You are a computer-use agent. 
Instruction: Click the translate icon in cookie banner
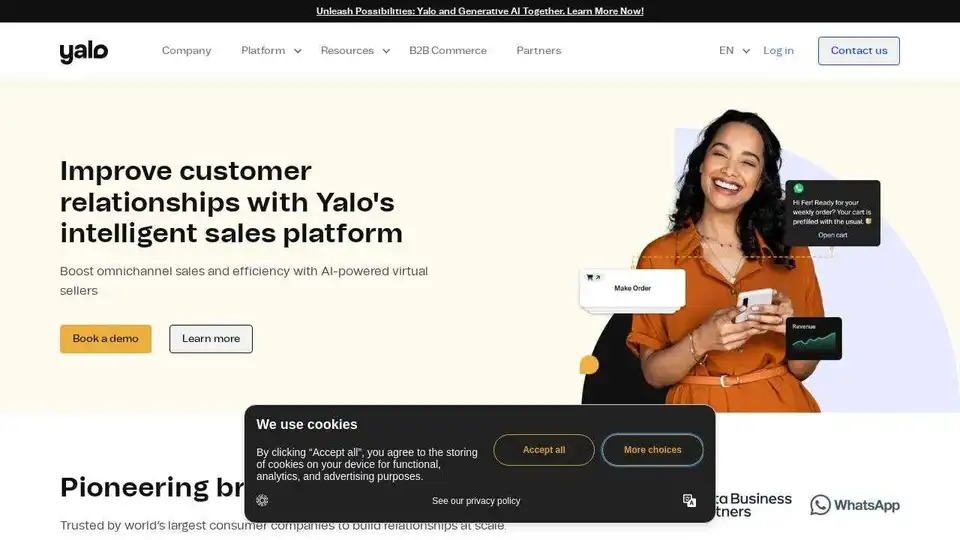click(689, 500)
